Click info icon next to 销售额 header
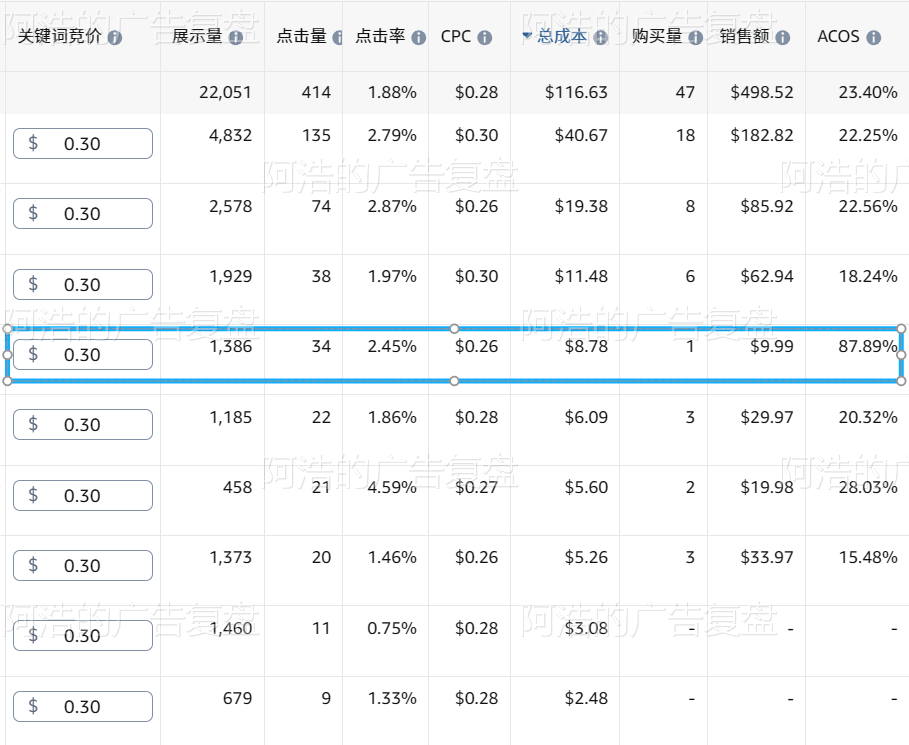This screenshot has height=745, width=909. (x=783, y=38)
